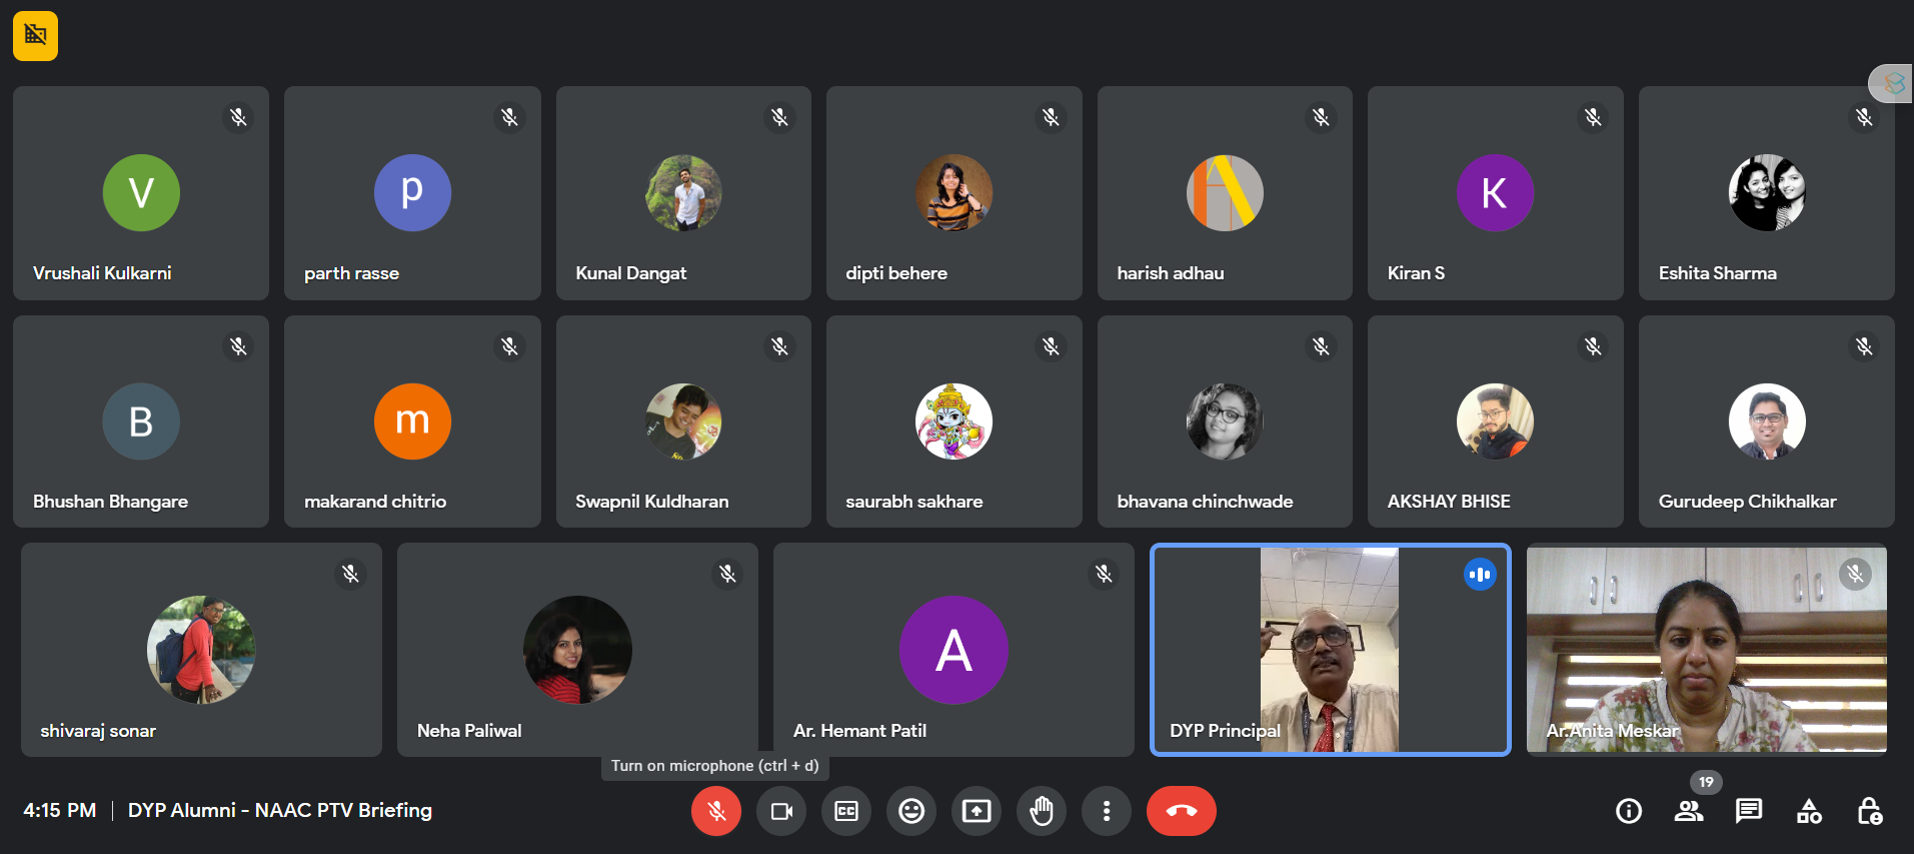Click the '4:15 PM' time display
This screenshot has height=854, width=1914.
click(60, 811)
